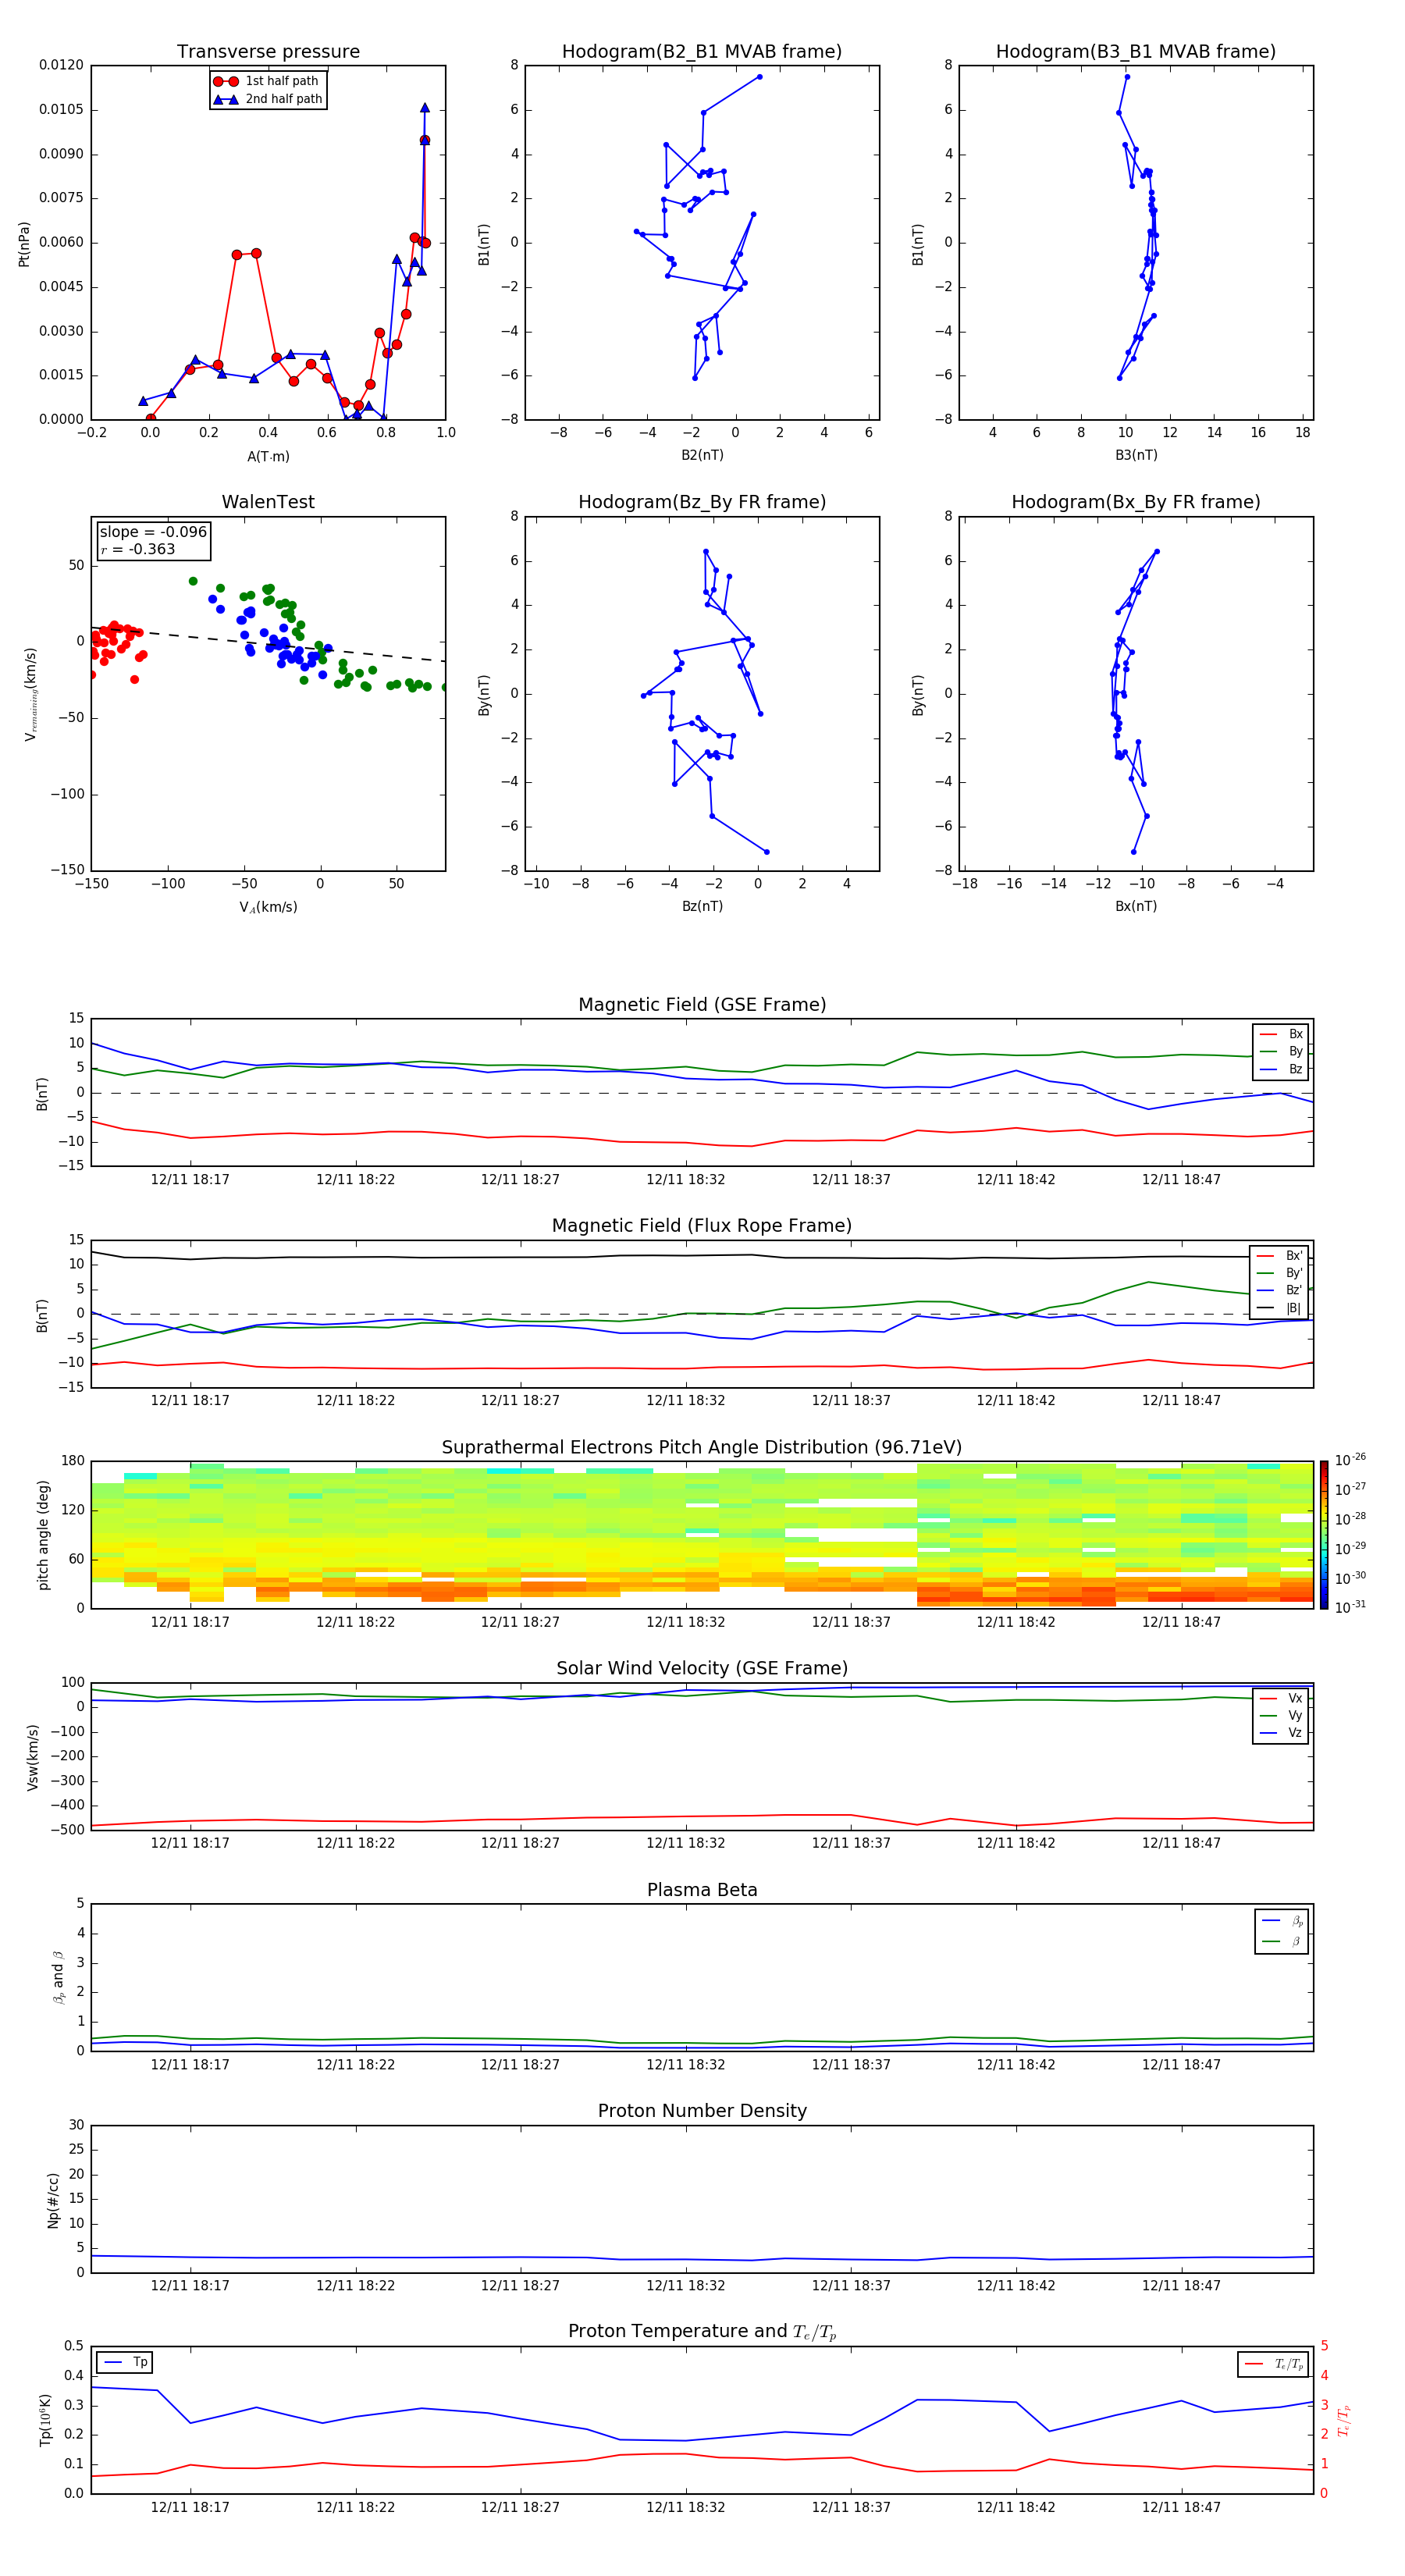Select the By entry in the GSE magnetic field legend

(x=1281, y=1051)
